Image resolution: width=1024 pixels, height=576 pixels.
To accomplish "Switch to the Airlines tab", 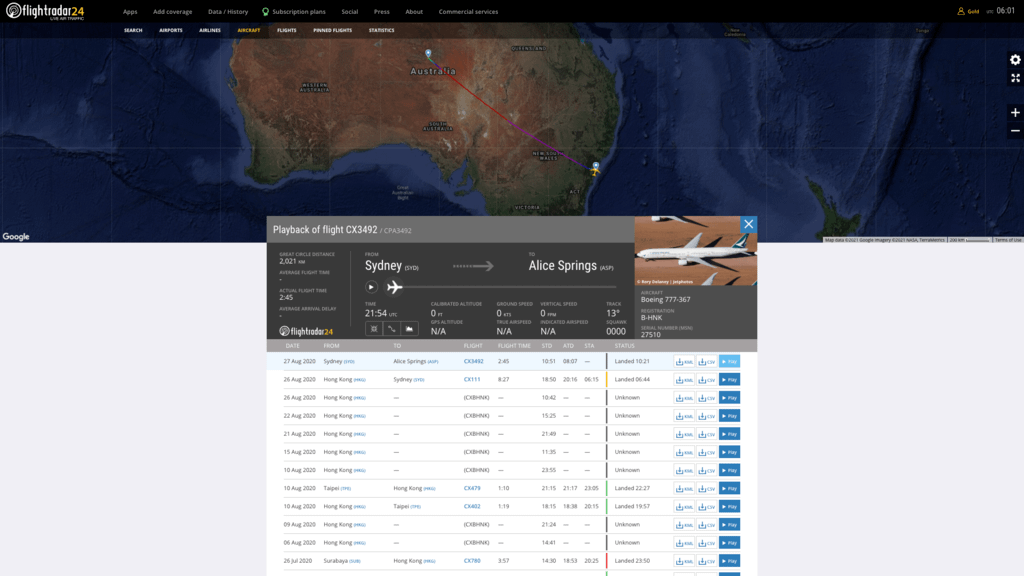I will (x=210, y=30).
